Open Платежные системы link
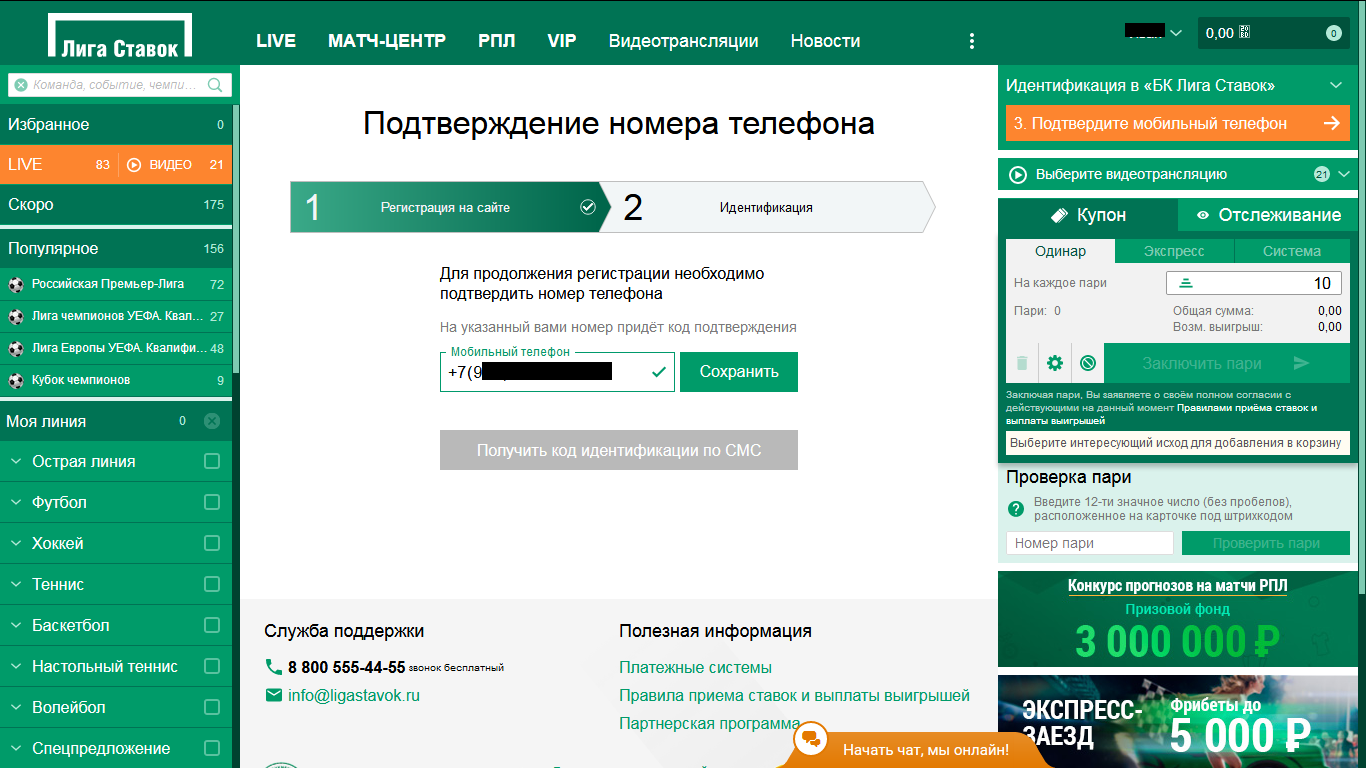The image size is (1366, 768). [x=695, y=667]
